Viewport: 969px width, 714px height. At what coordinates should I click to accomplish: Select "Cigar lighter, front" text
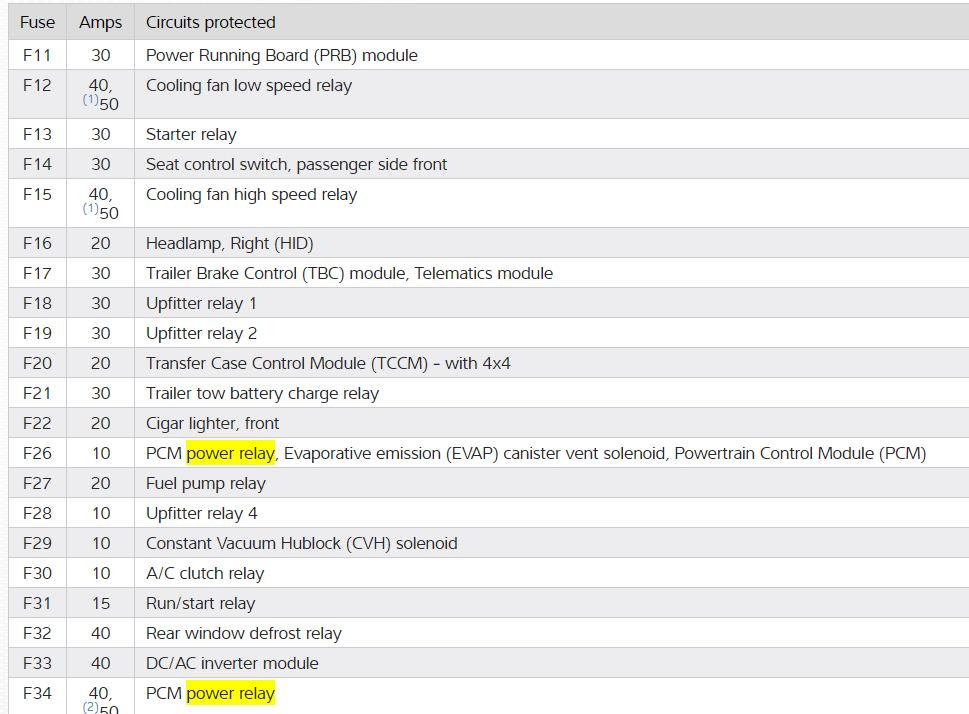212,423
